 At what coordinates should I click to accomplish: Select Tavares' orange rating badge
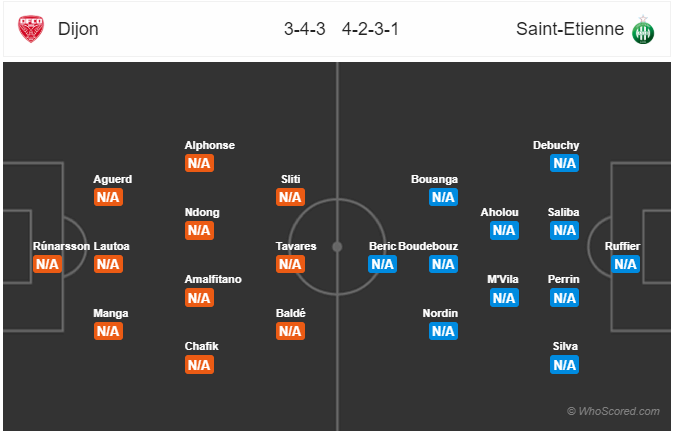coord(290,264)
